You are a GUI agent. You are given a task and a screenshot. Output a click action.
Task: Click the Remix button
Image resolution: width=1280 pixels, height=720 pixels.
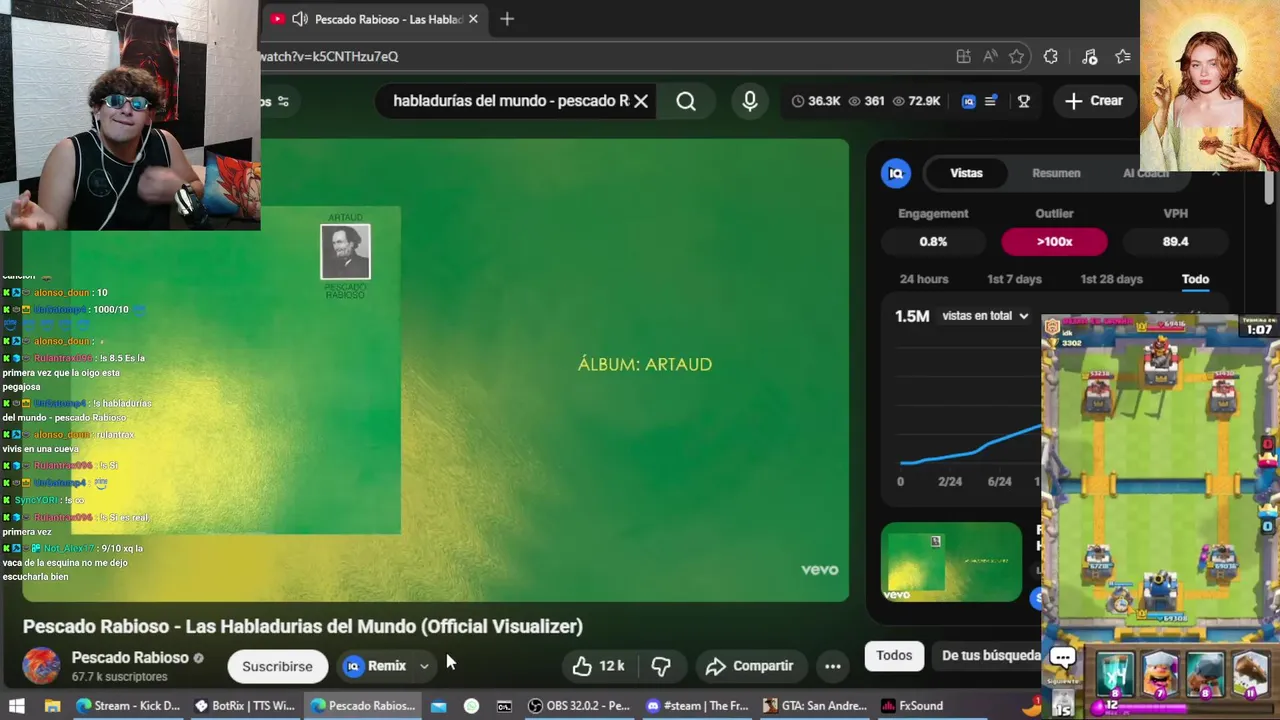pyautogui.click(x=376, y=666)
